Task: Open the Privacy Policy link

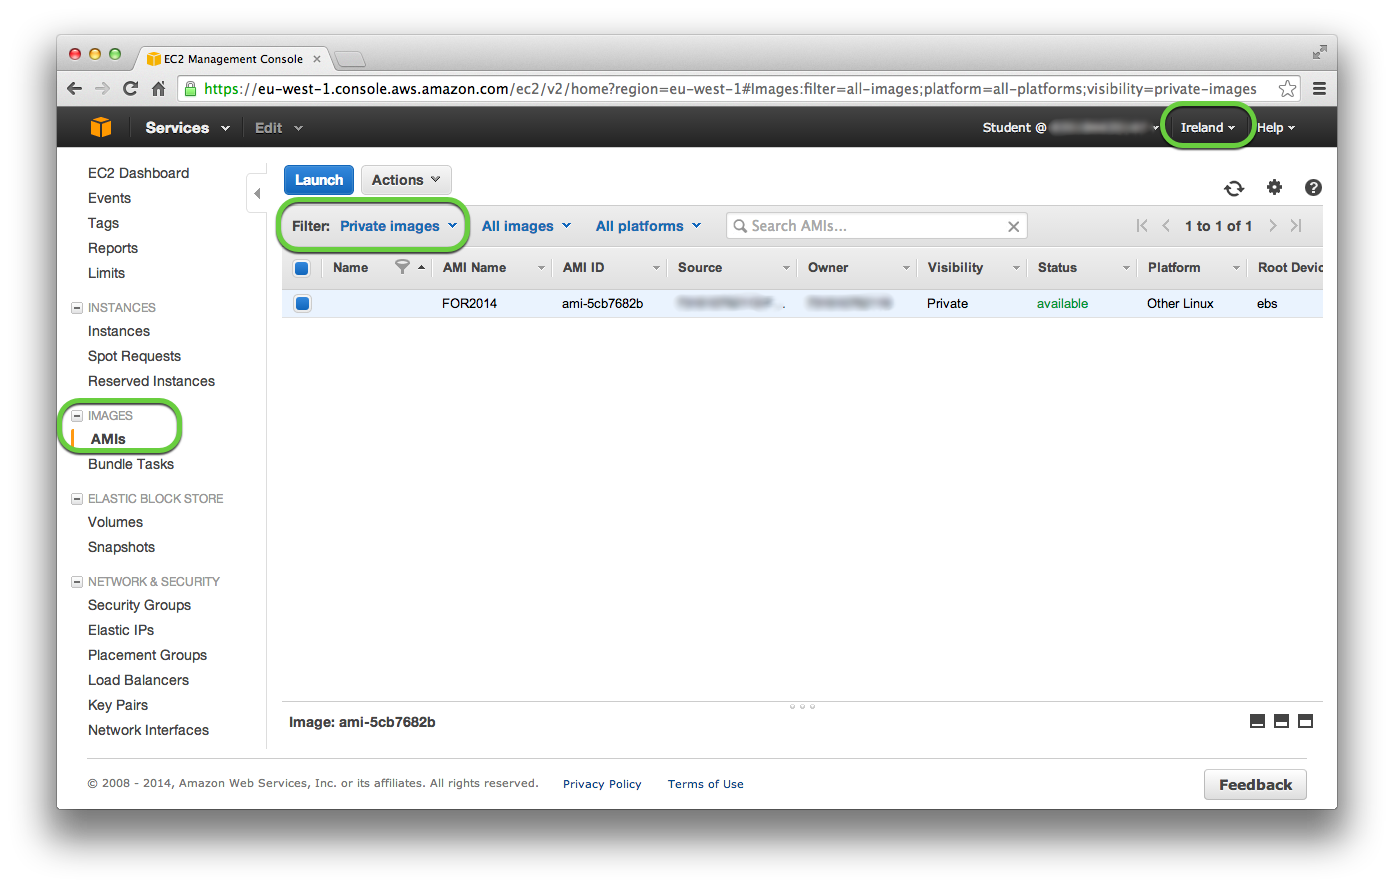Action: [x=602, y=784]
